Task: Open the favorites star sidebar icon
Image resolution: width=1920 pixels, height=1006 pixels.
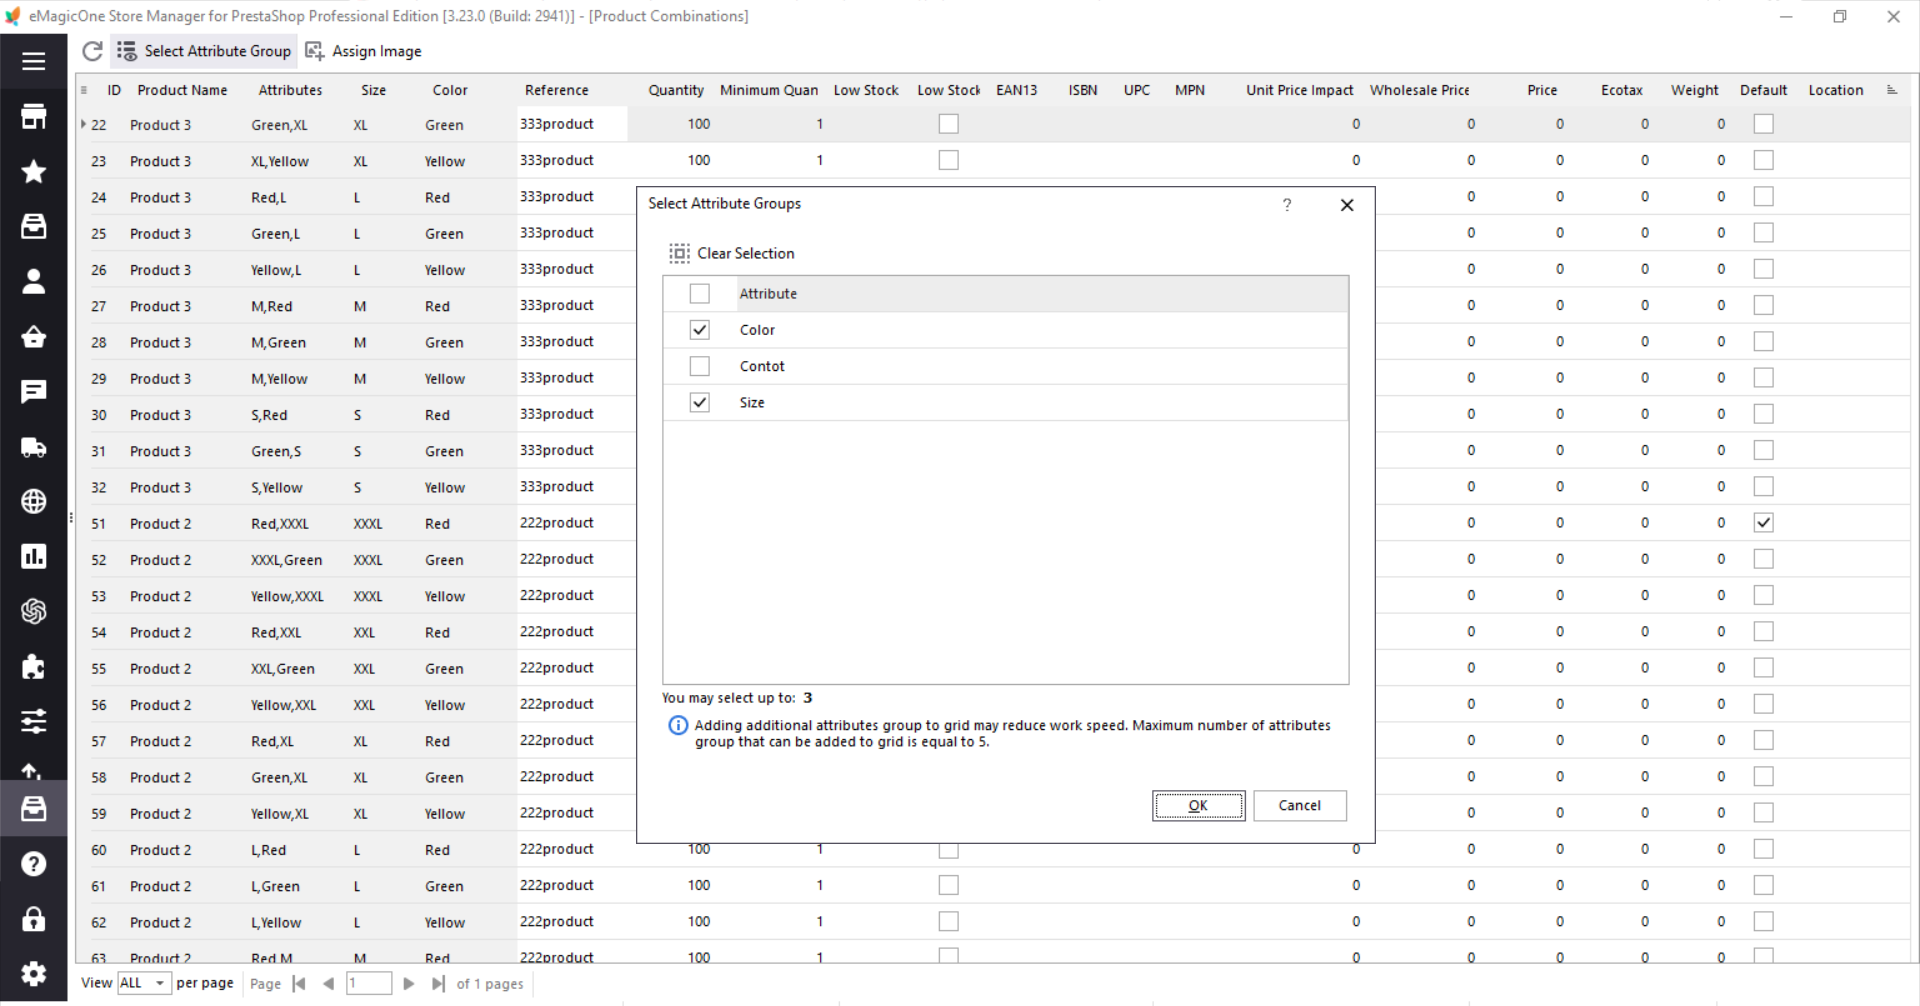Action: (x=33, y=172)
